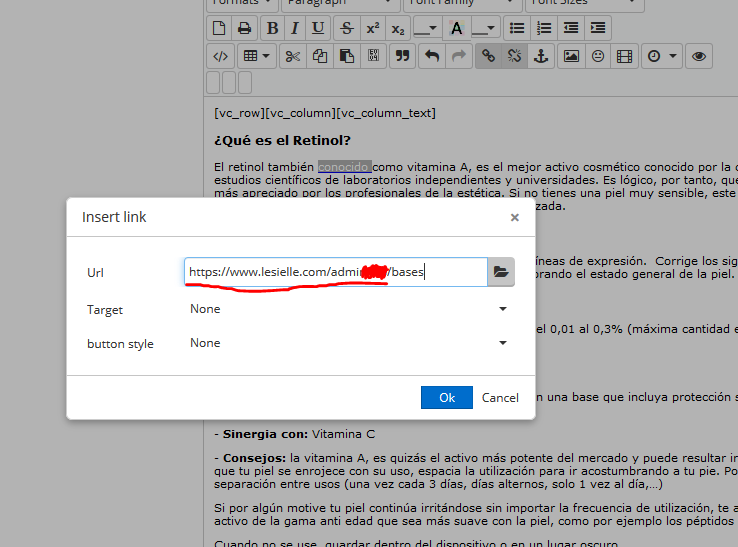Viewport: 738px width, 547px height.
Task: Click the bullet list toolbar item
Action: (x=516, y=28)
